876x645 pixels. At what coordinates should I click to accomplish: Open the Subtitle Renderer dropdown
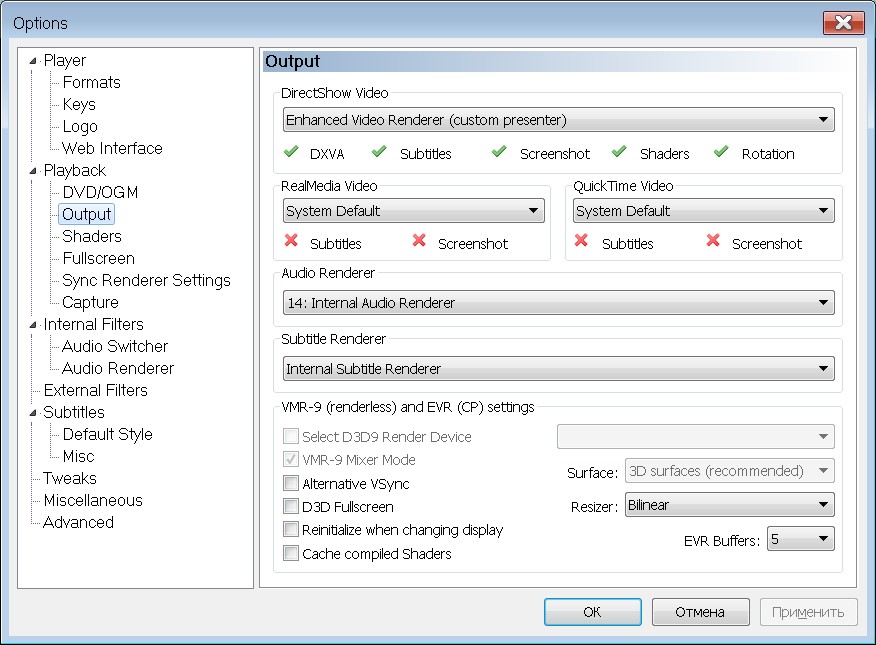tap(559, 369)
